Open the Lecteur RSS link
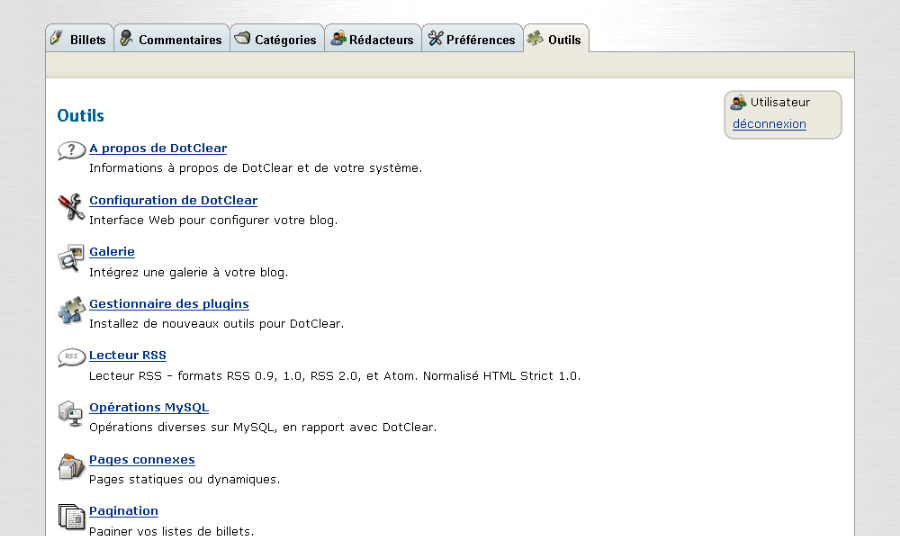Screen dimensions: 900x536 coord(127,355)
